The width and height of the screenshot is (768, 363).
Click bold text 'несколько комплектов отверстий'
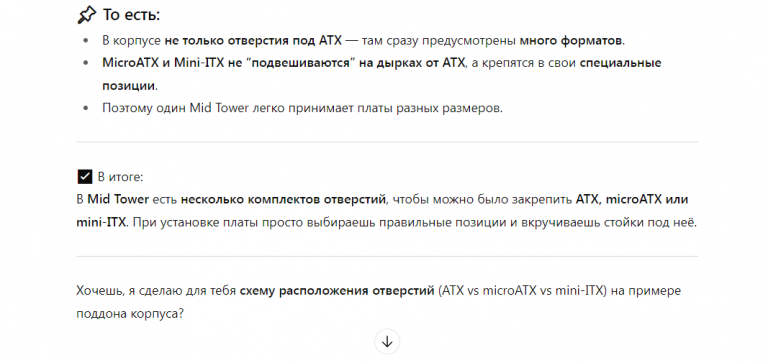tap(284, 199)
